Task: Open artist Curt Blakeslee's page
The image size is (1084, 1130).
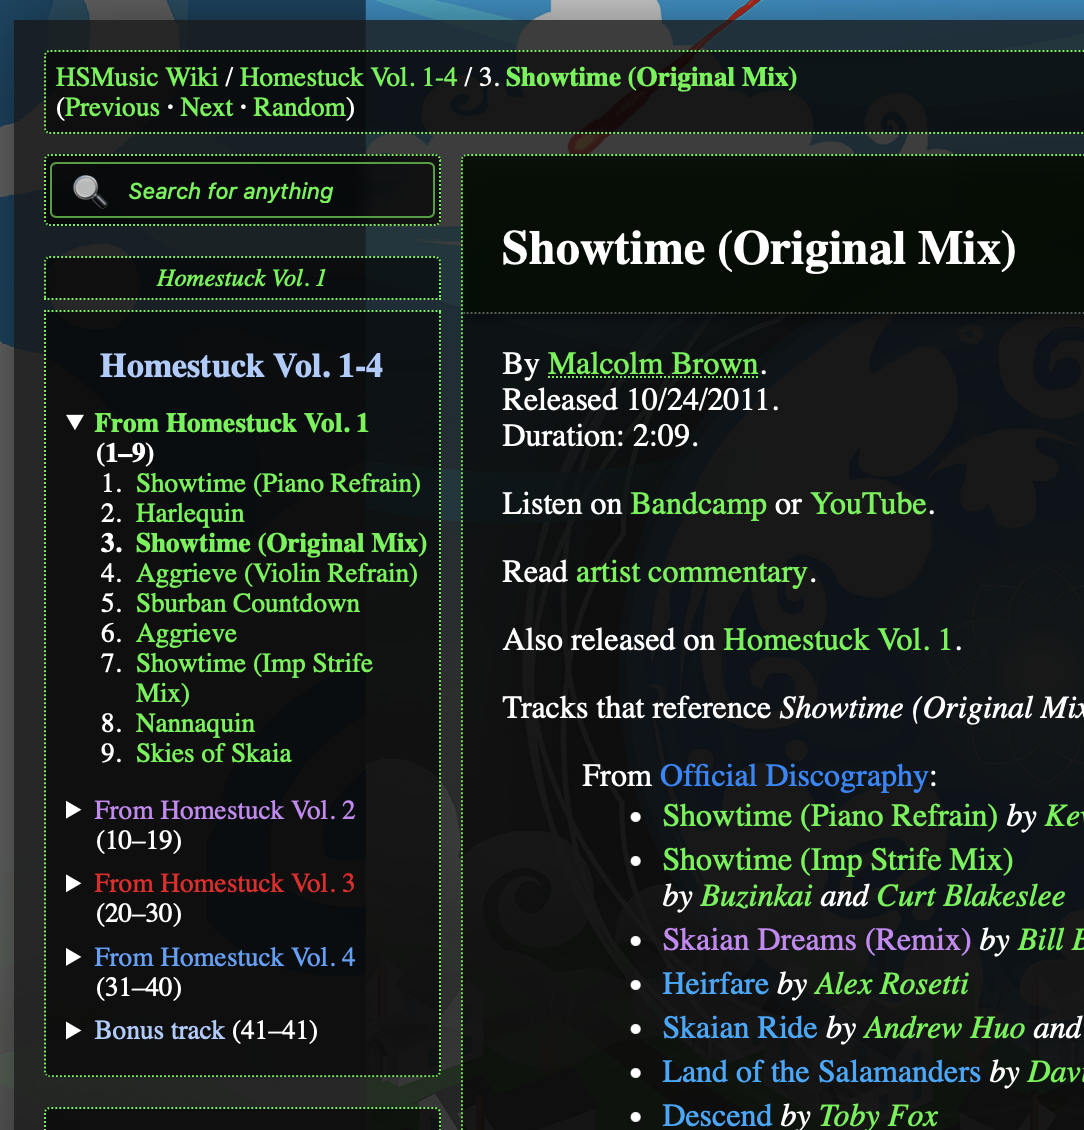Action: point(971,896)
